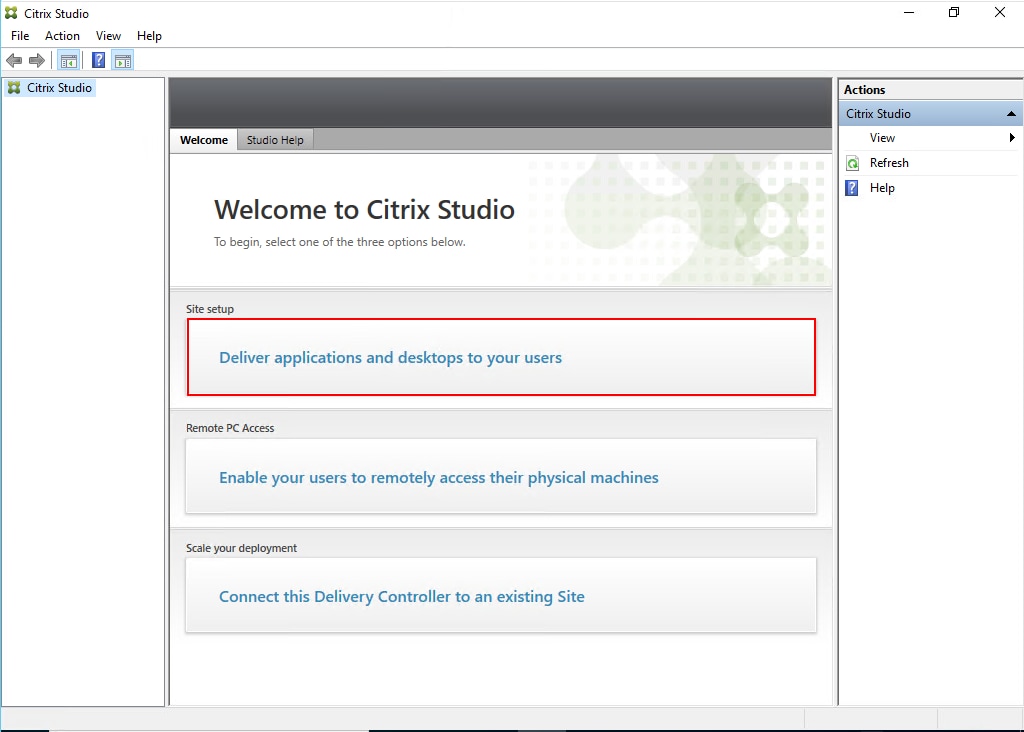Image resolution: width=1024 pixels, height=732 pixels.
Task: Open the View menu in menu bar
Action: click(x=108, y=36)
